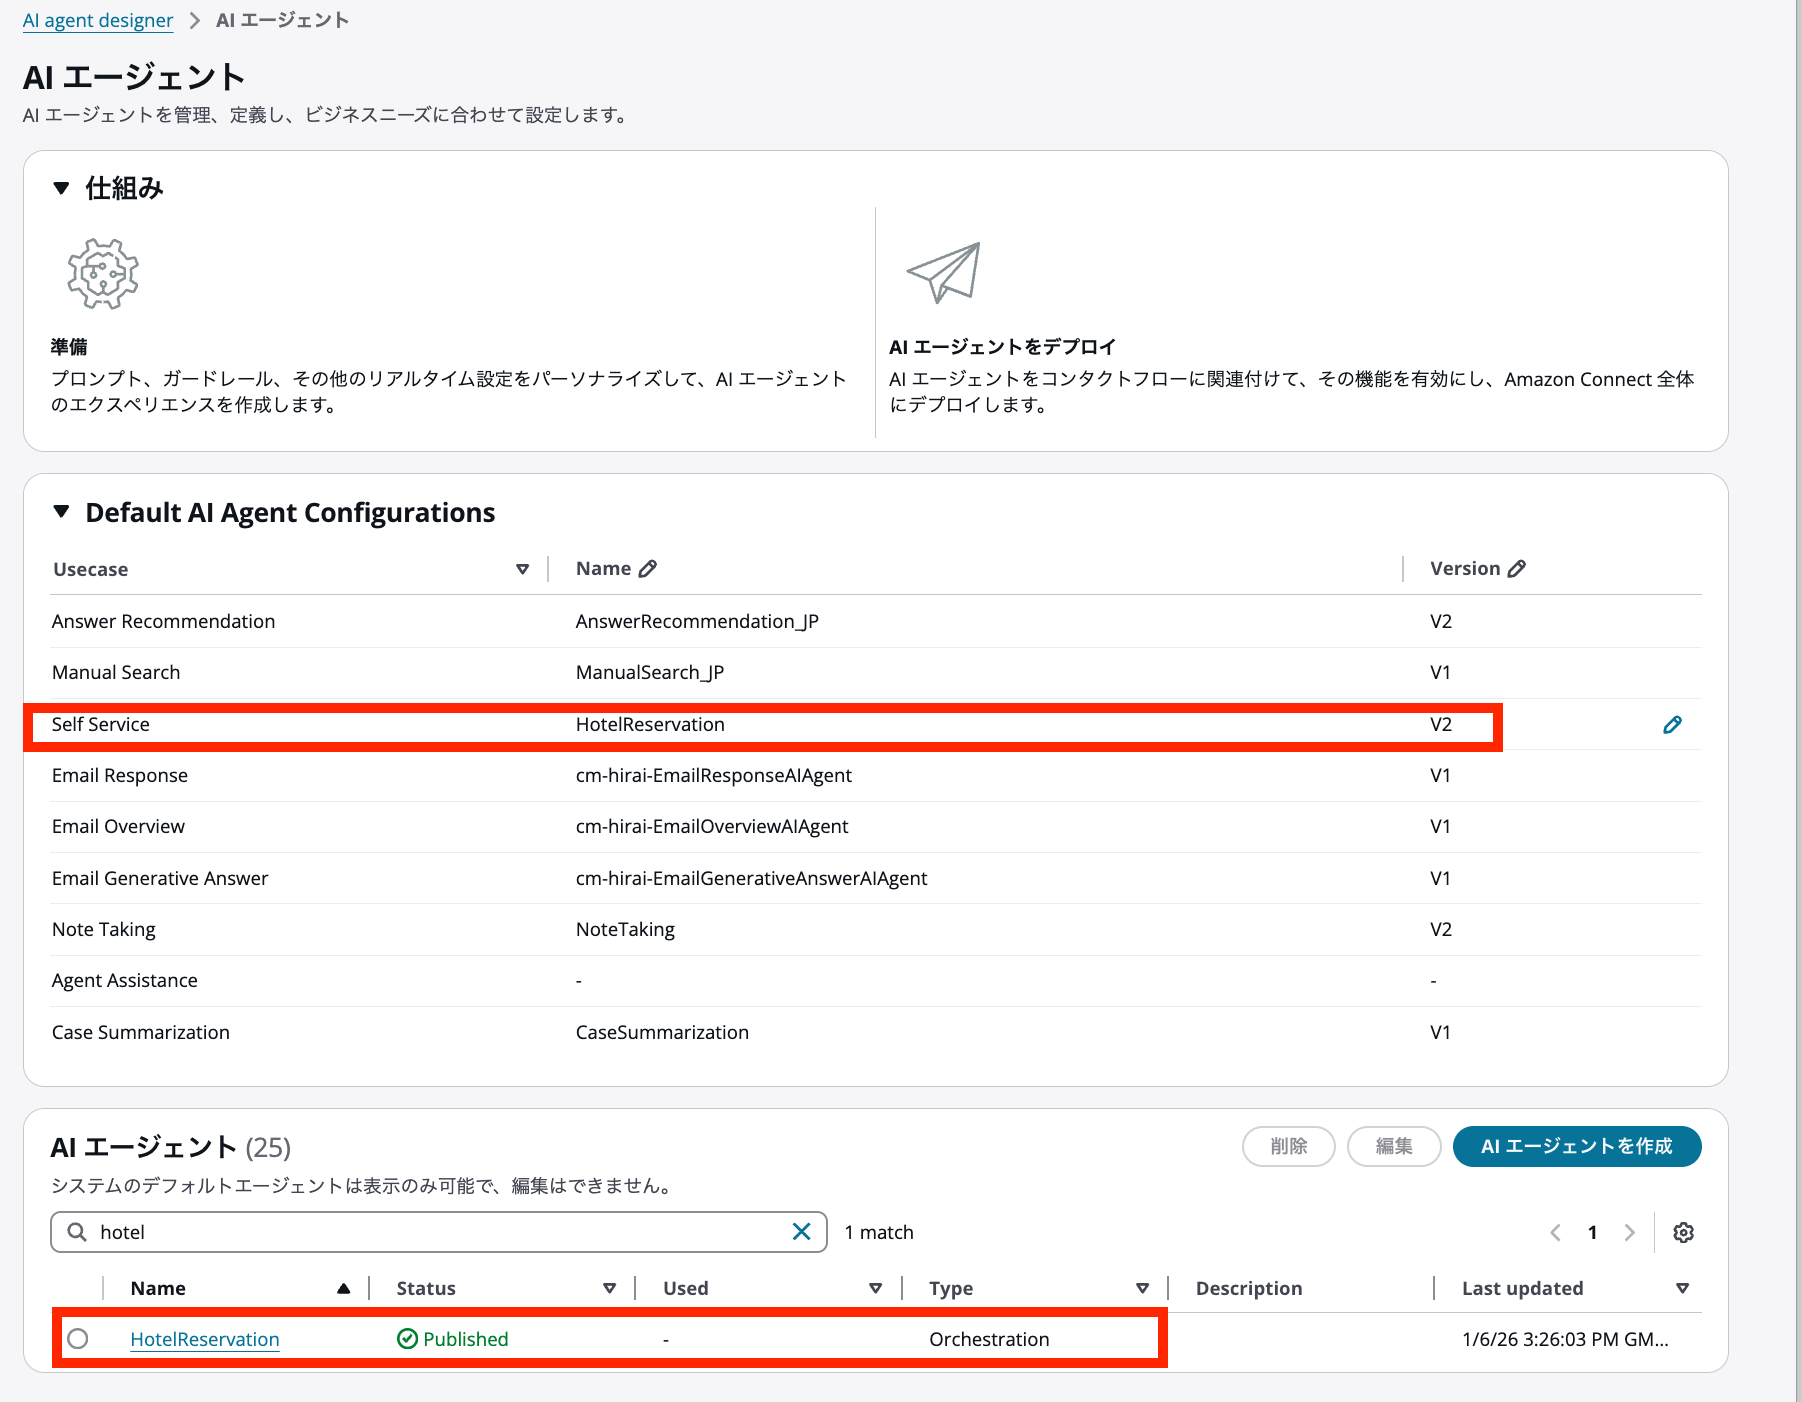
Task: Click inside the hotel search field
Action: 400,1232
